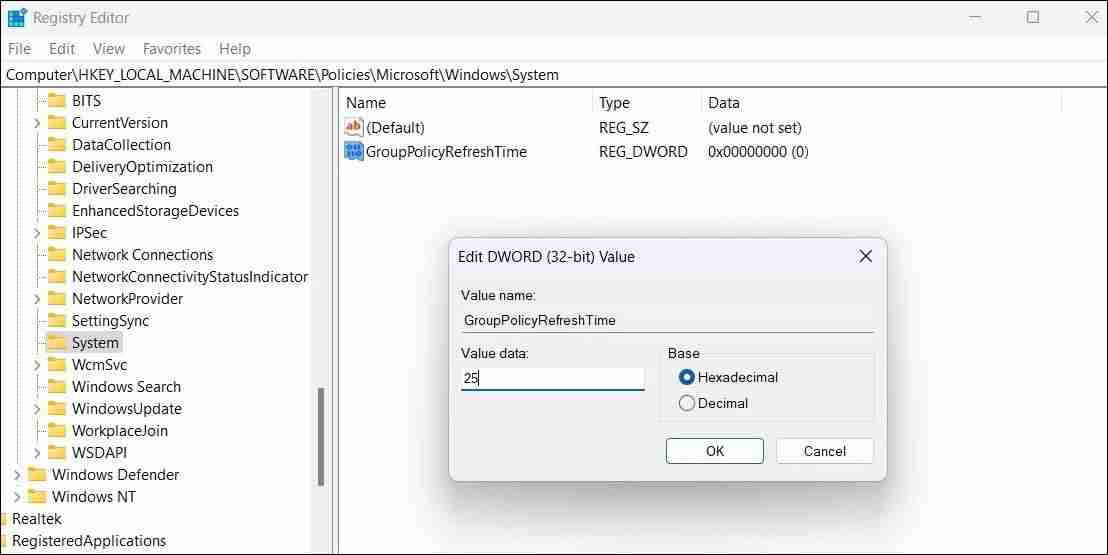Click the Network Connections folder icon

point(57,254)
